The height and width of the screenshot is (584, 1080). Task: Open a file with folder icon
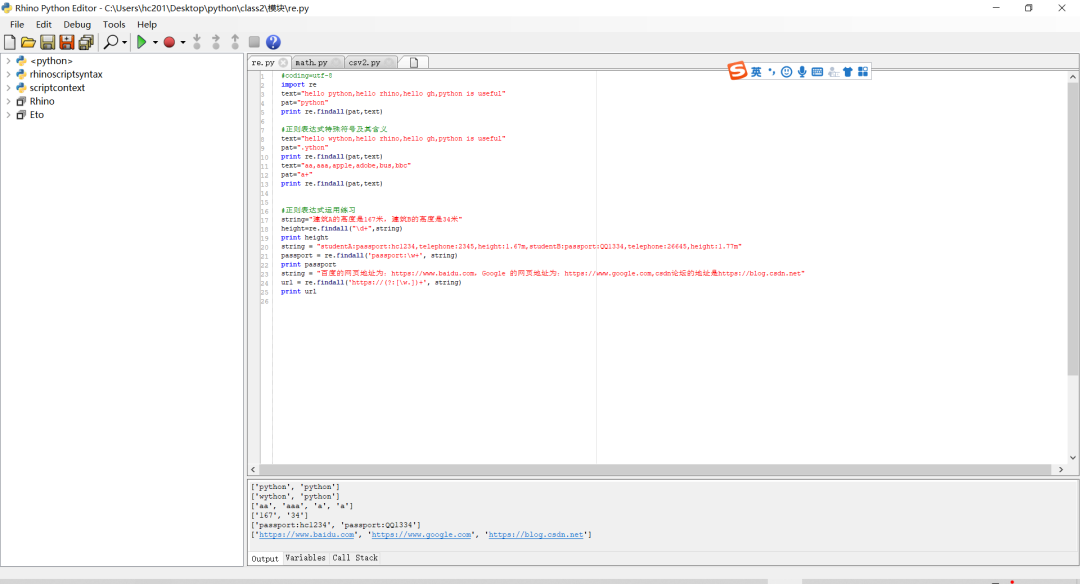(x=28, y=42)
